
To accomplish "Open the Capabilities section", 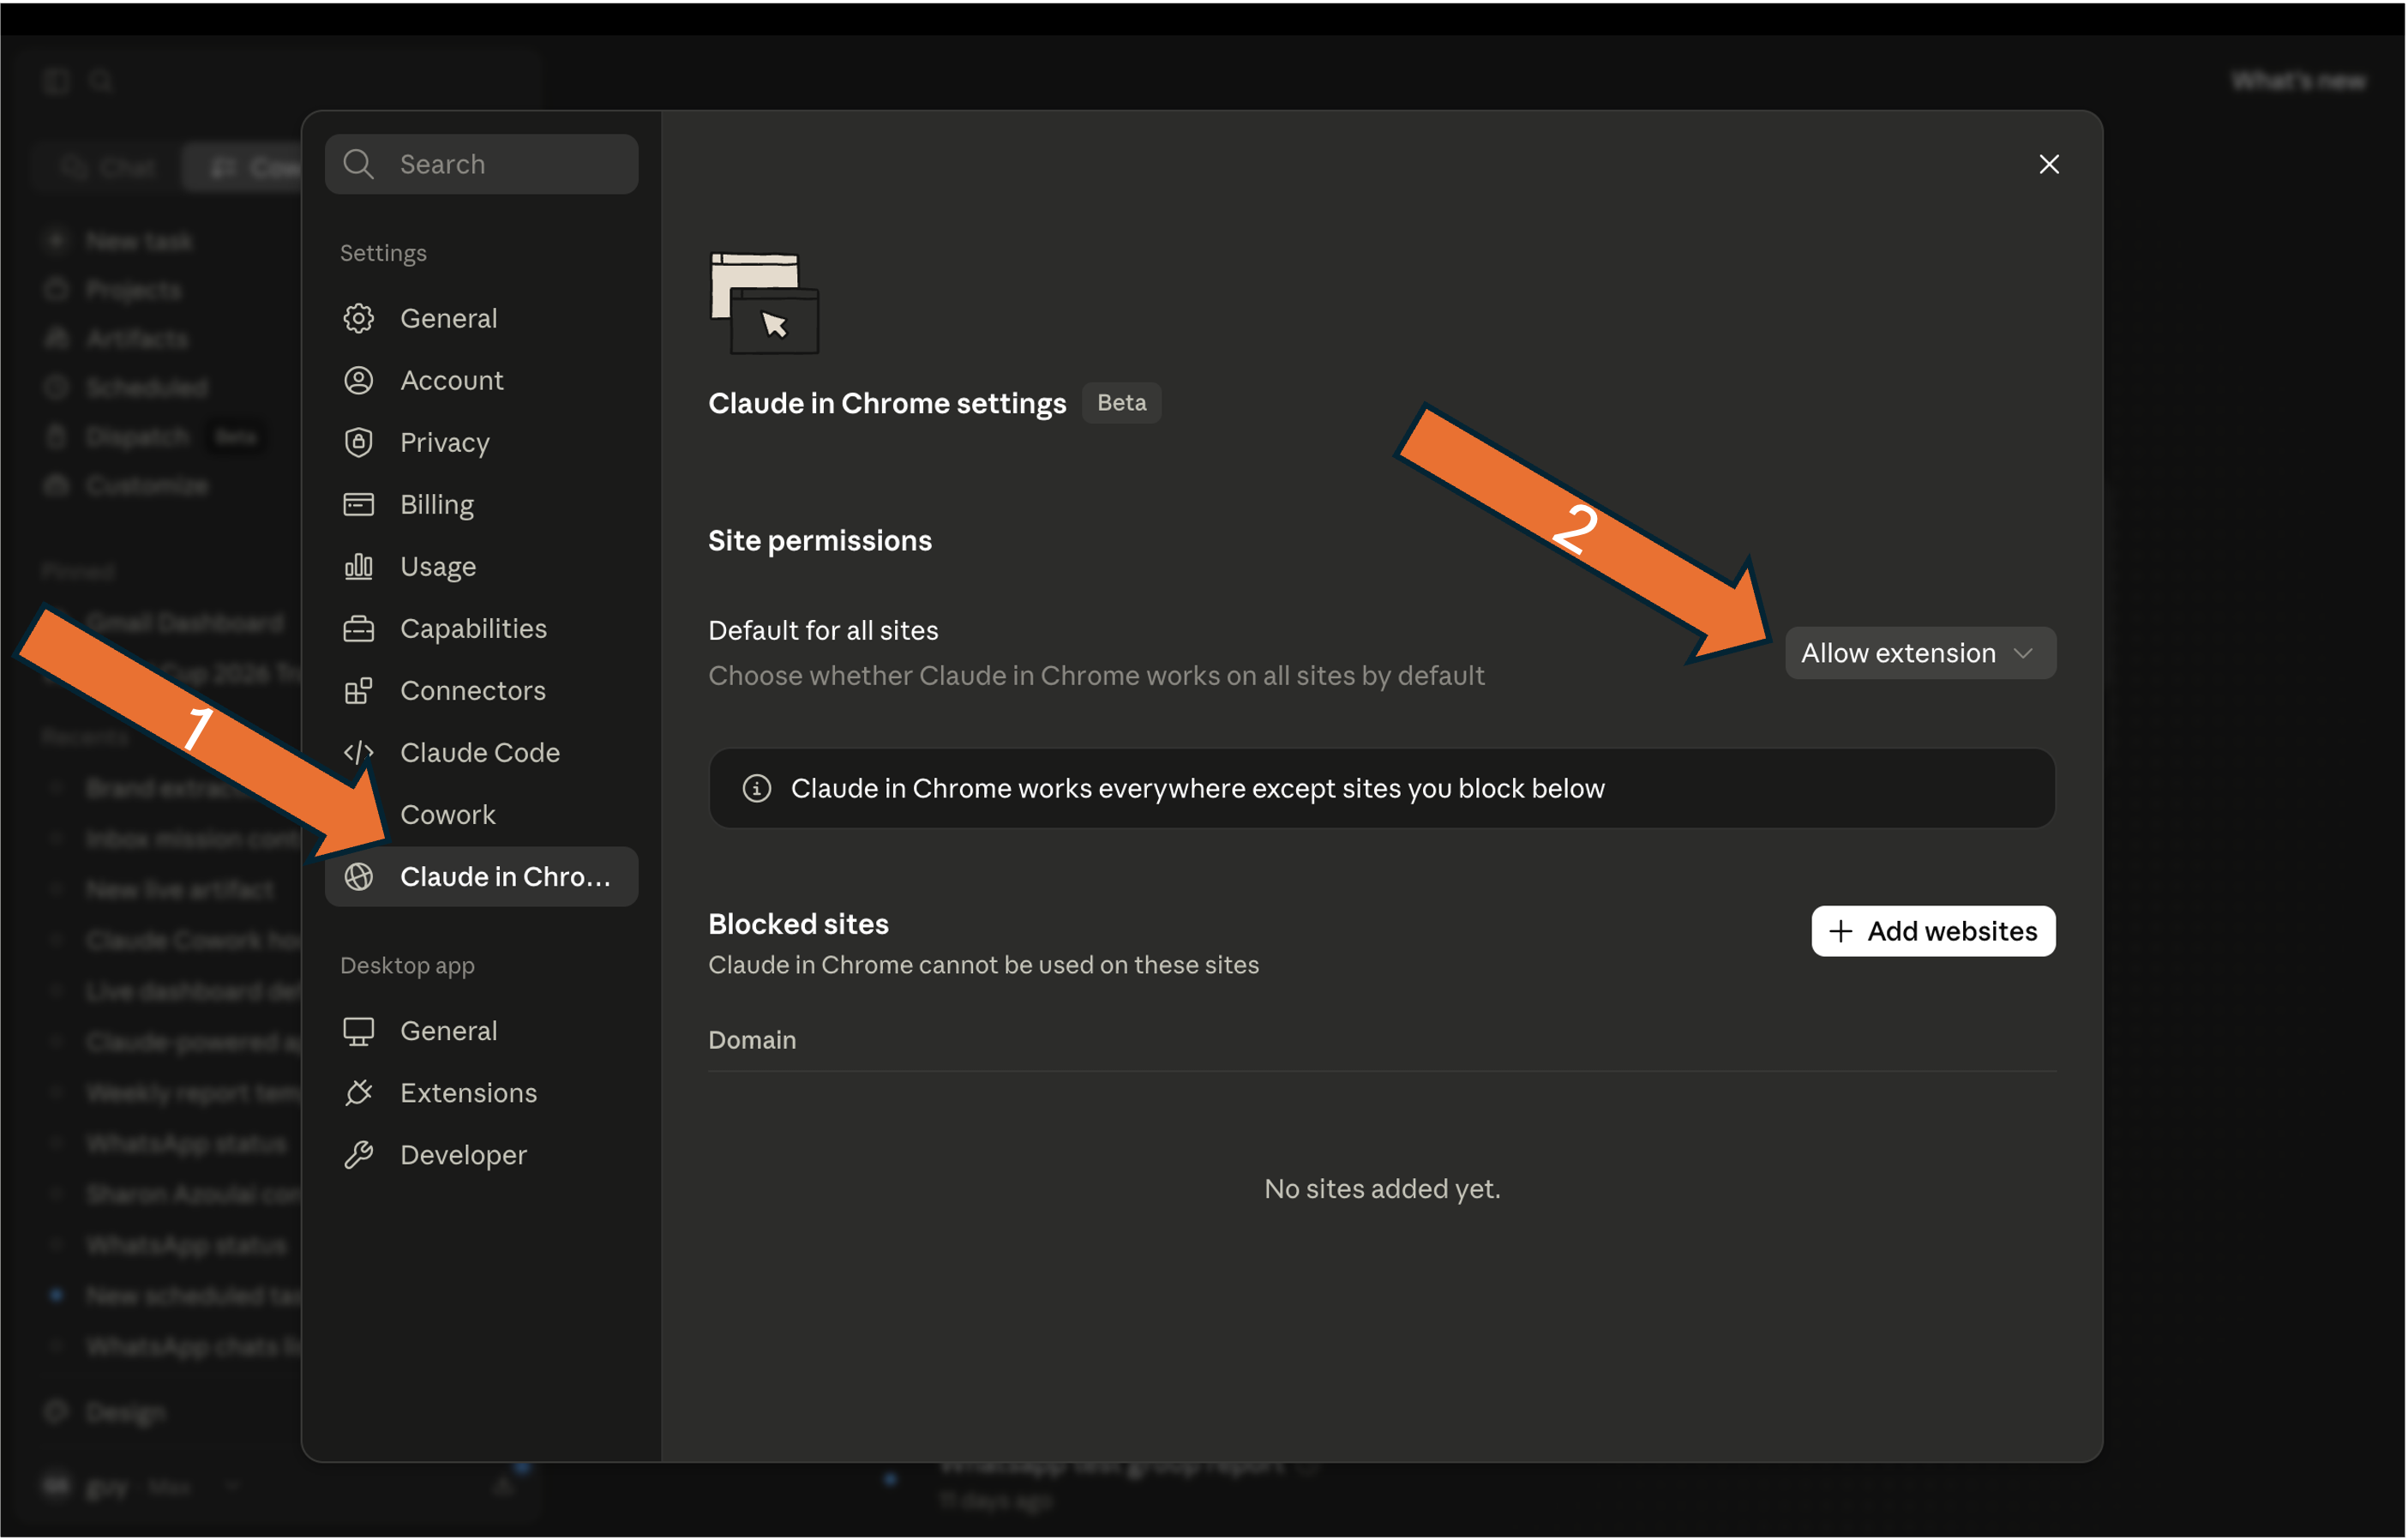I will pos(481,628).
